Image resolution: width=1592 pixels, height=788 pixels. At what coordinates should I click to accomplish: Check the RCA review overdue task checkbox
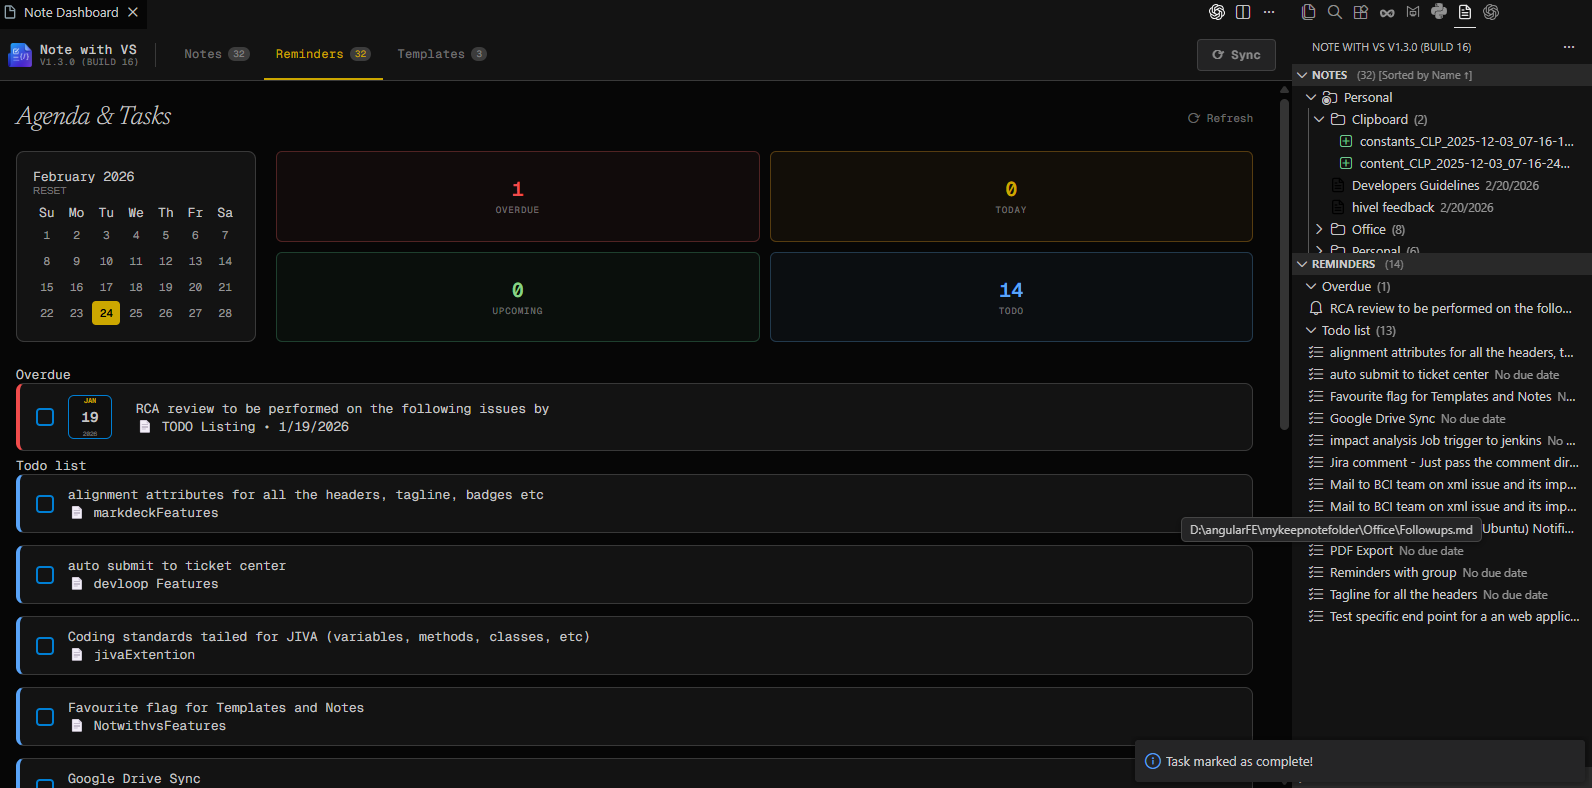click(x=45, y=417)
